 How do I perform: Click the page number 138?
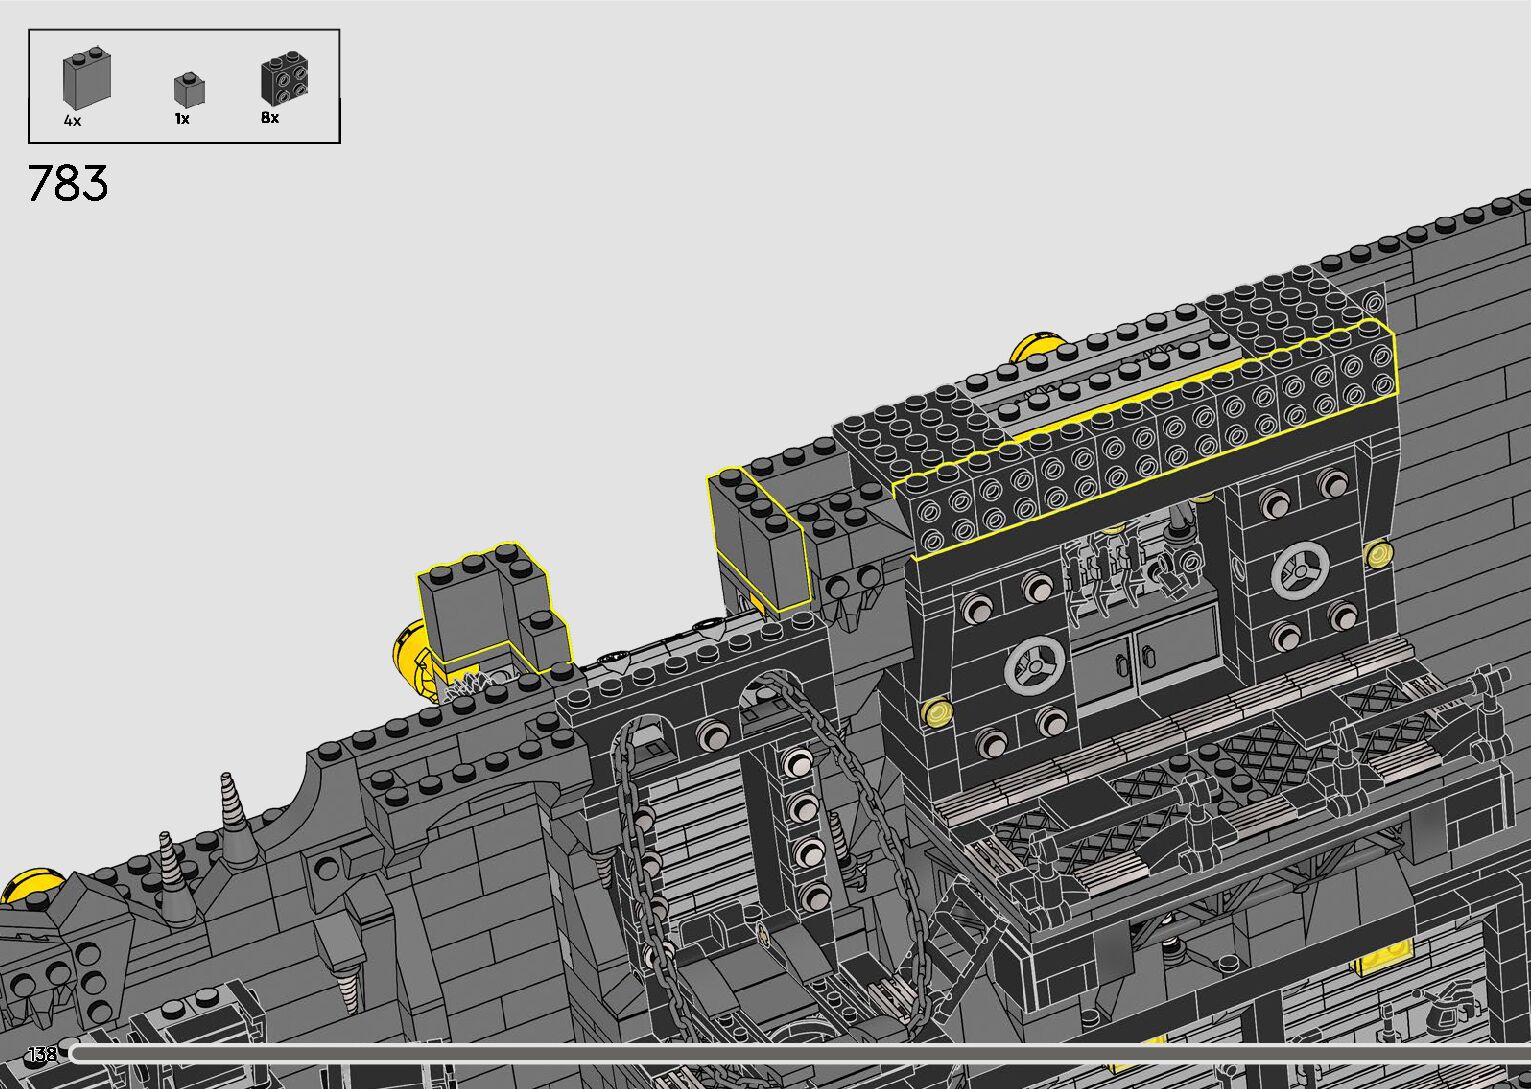click(43, 1054)
